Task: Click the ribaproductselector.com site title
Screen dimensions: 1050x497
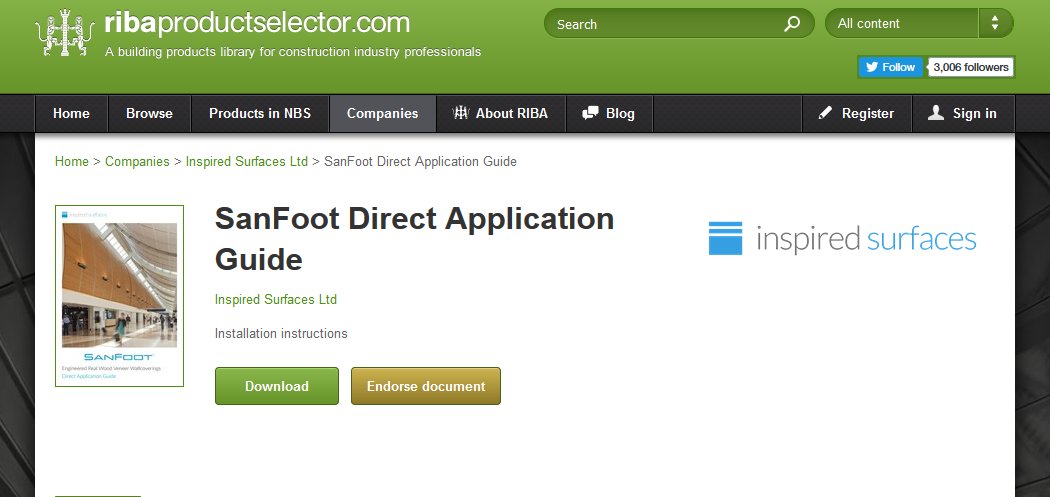Action: [x=257, y=23]
